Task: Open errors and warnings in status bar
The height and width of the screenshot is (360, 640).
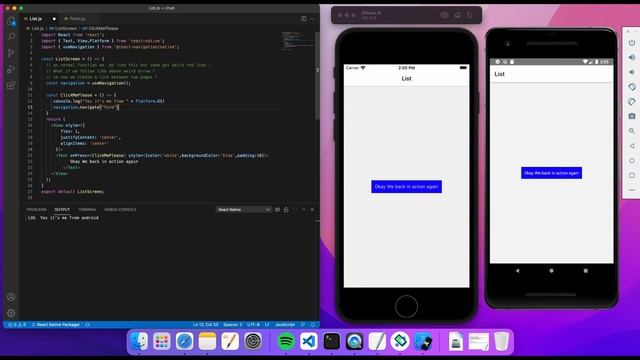Action: pos(17,325)
